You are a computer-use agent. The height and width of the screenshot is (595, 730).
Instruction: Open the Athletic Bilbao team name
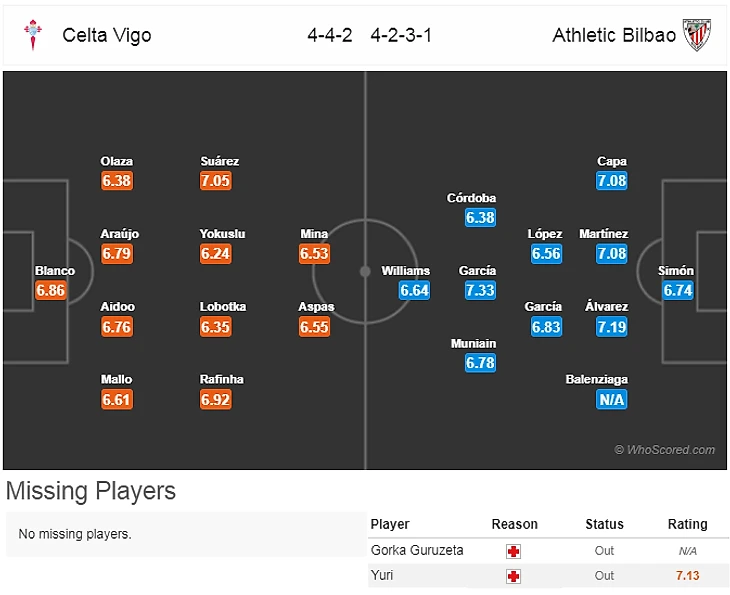point(613,36)
